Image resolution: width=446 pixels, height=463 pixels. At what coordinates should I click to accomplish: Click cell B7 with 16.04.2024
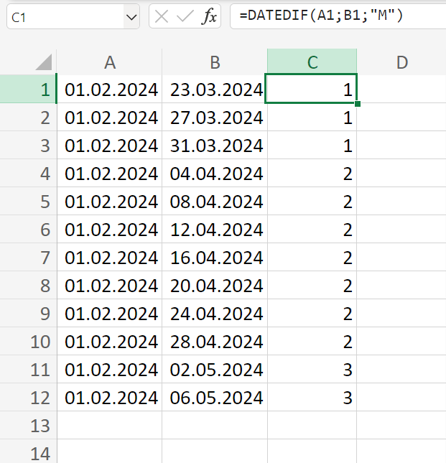tap(215, 257)
